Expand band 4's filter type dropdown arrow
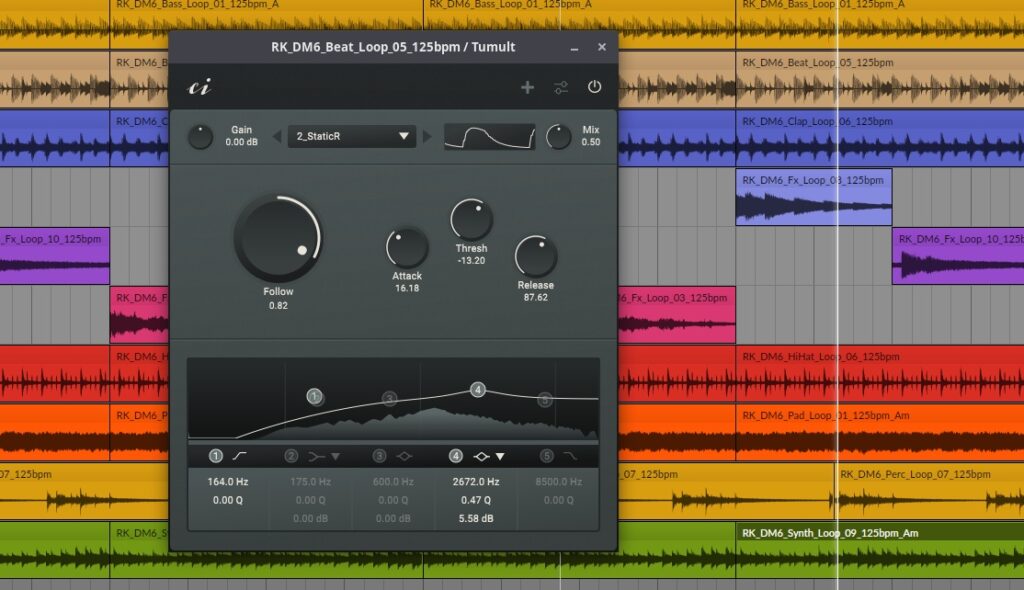Viewport: 1024px width, 590px height. tap(498, 455)
